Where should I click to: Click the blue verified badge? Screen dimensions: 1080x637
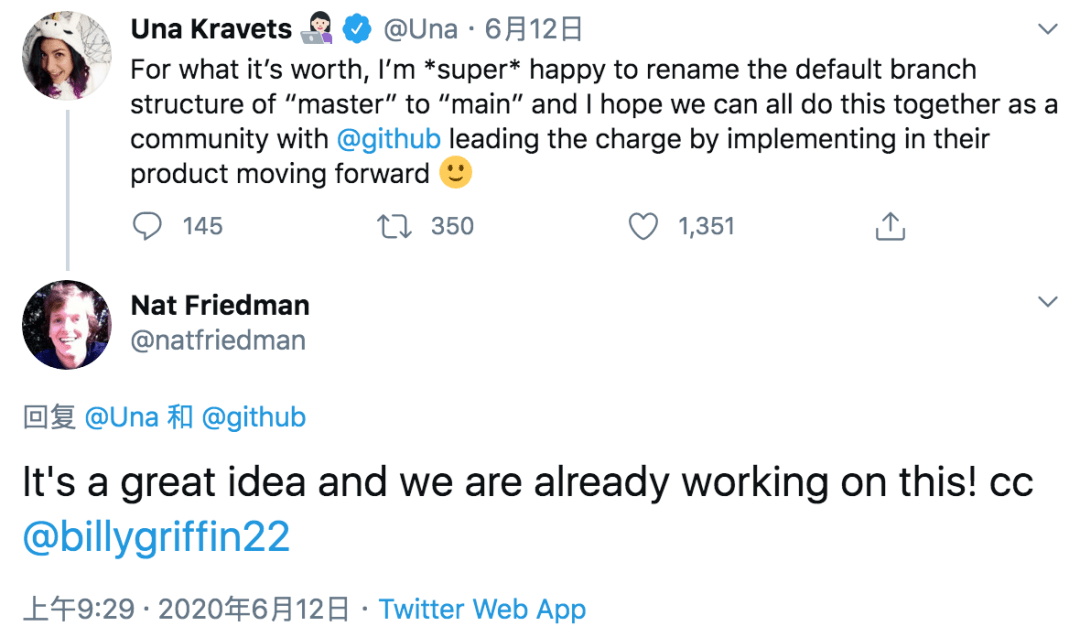357,29
